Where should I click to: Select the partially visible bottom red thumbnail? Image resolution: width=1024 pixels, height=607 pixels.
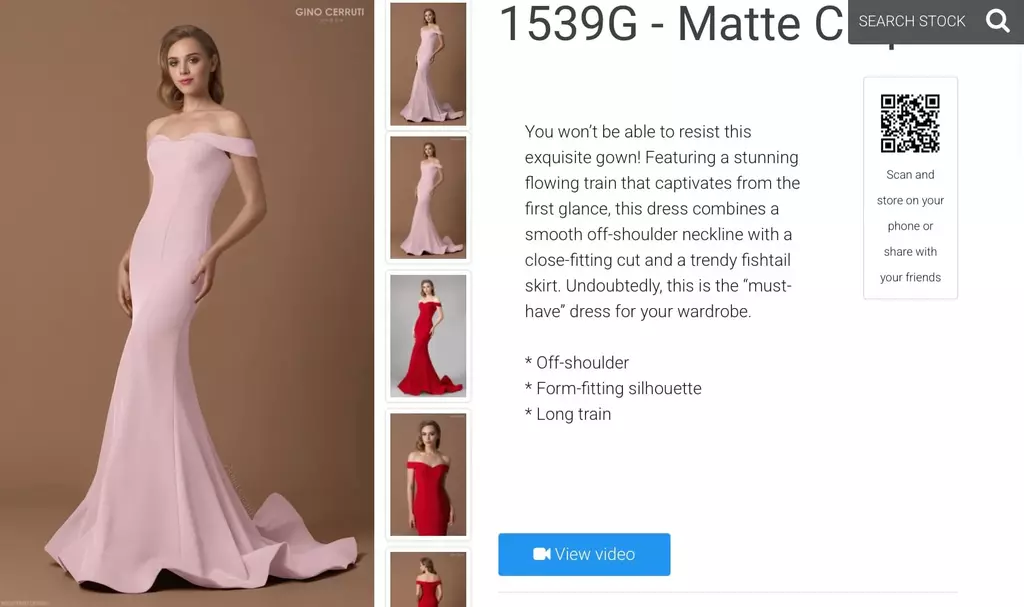tap(428, 580)
